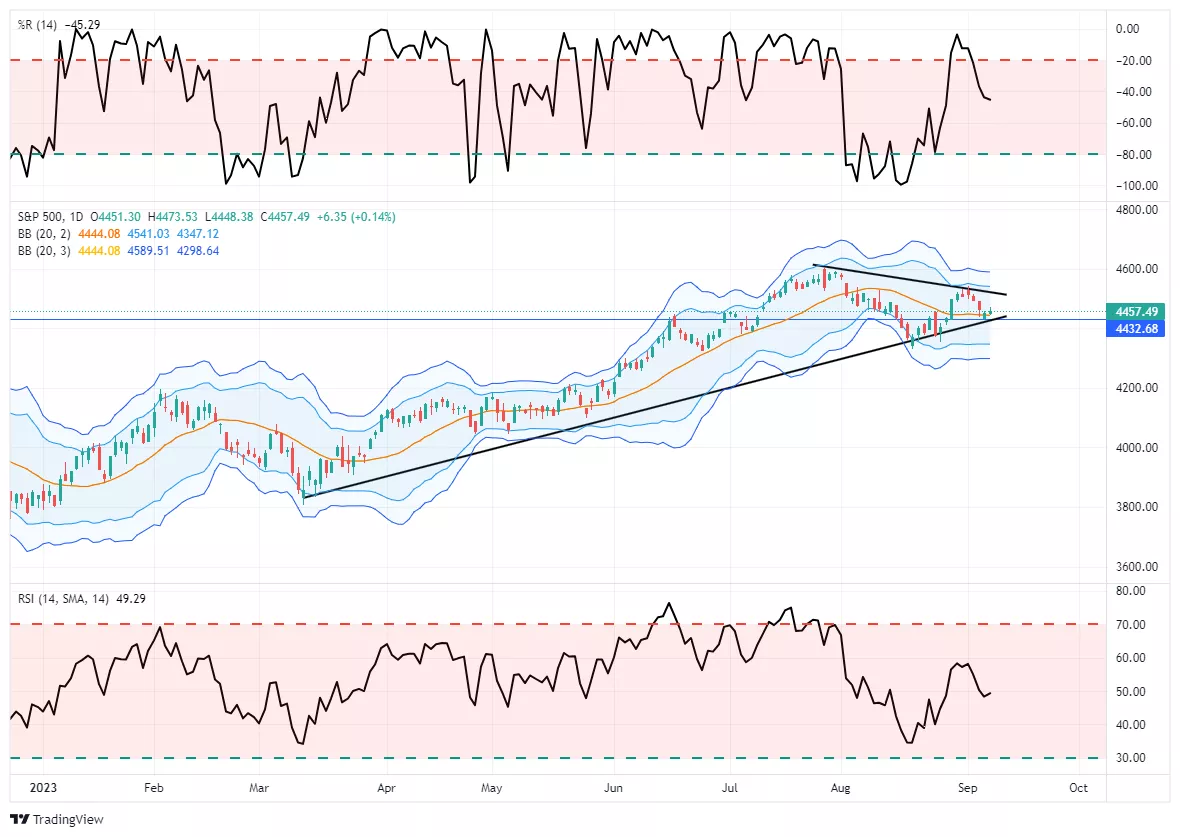Image resolution: width=1180 pixels, height=837 pixels.
Task: Select the open price O4451.30
Action: tap(114, 217)
